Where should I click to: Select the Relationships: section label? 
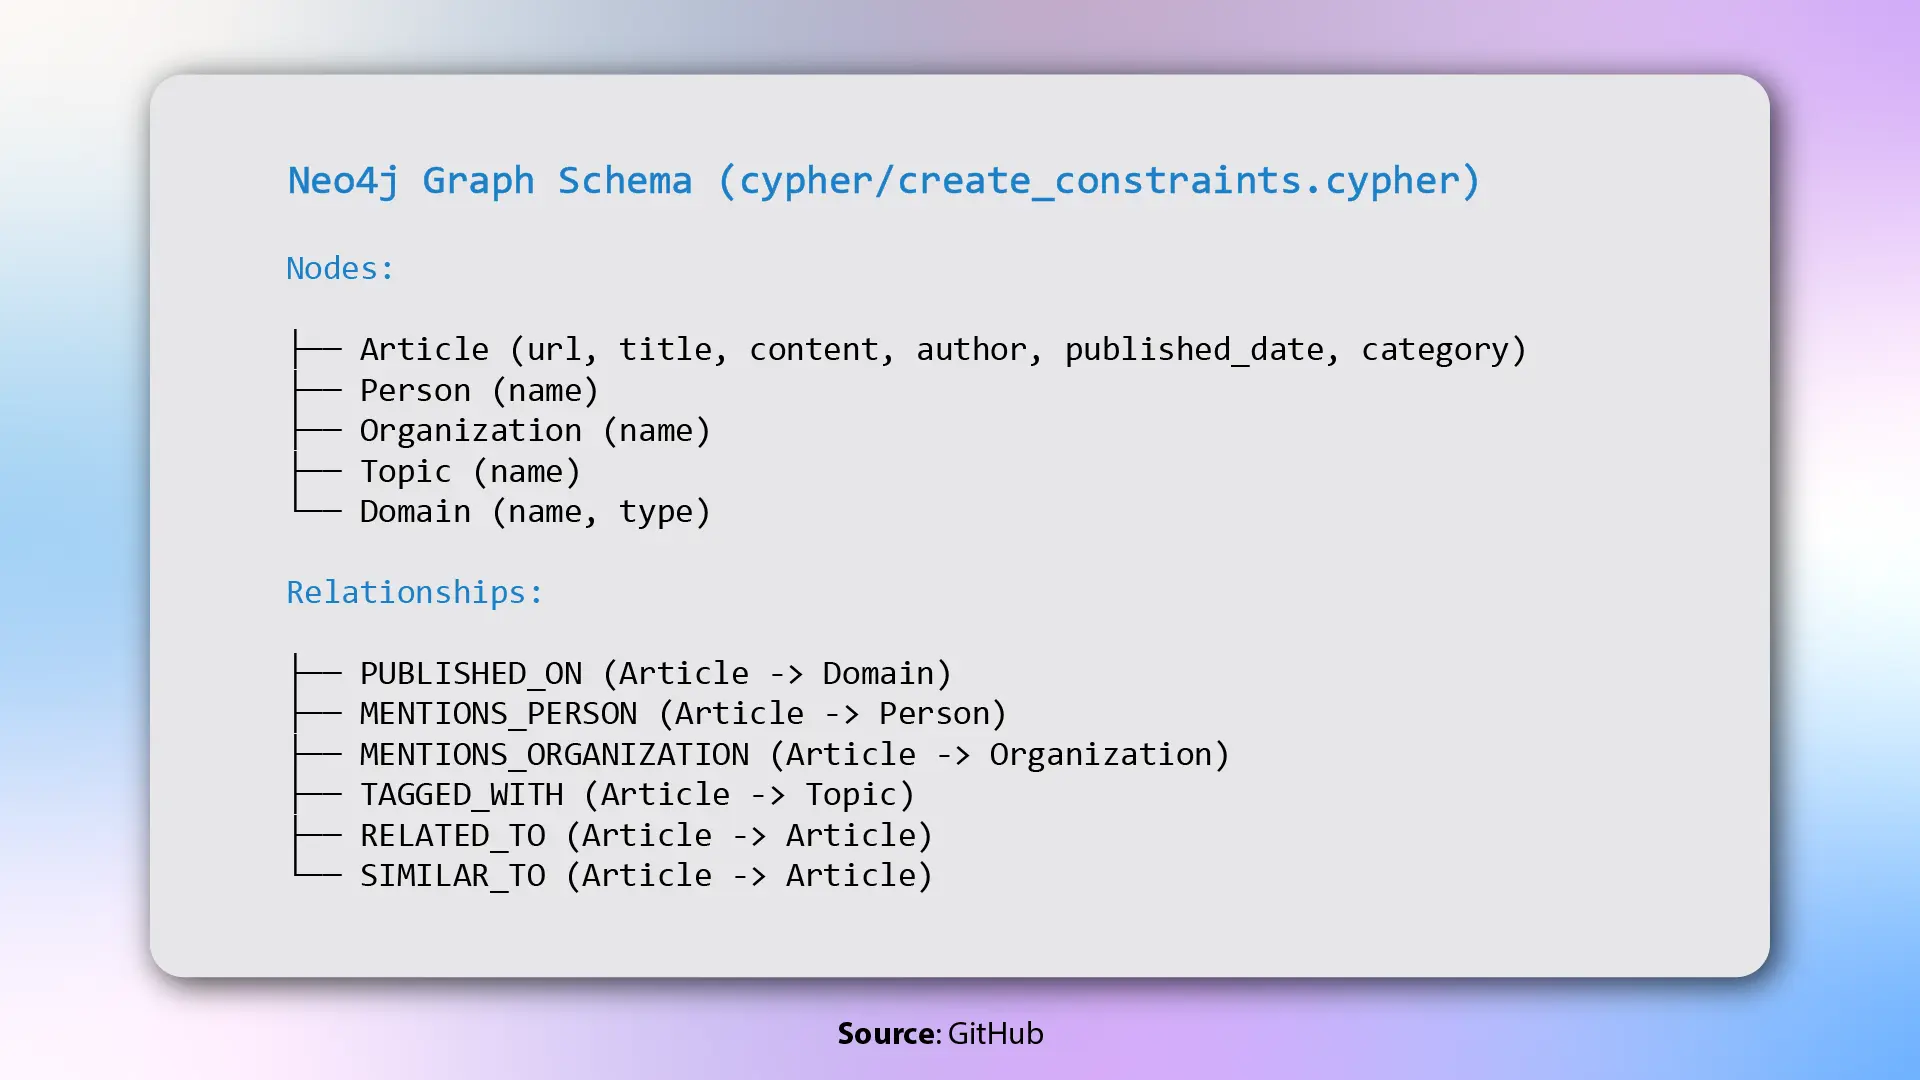click(415, 592)
